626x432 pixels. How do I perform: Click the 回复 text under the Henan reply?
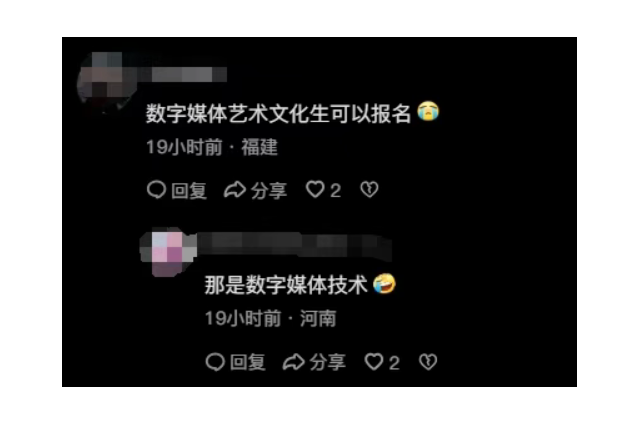tap(248, 363)
